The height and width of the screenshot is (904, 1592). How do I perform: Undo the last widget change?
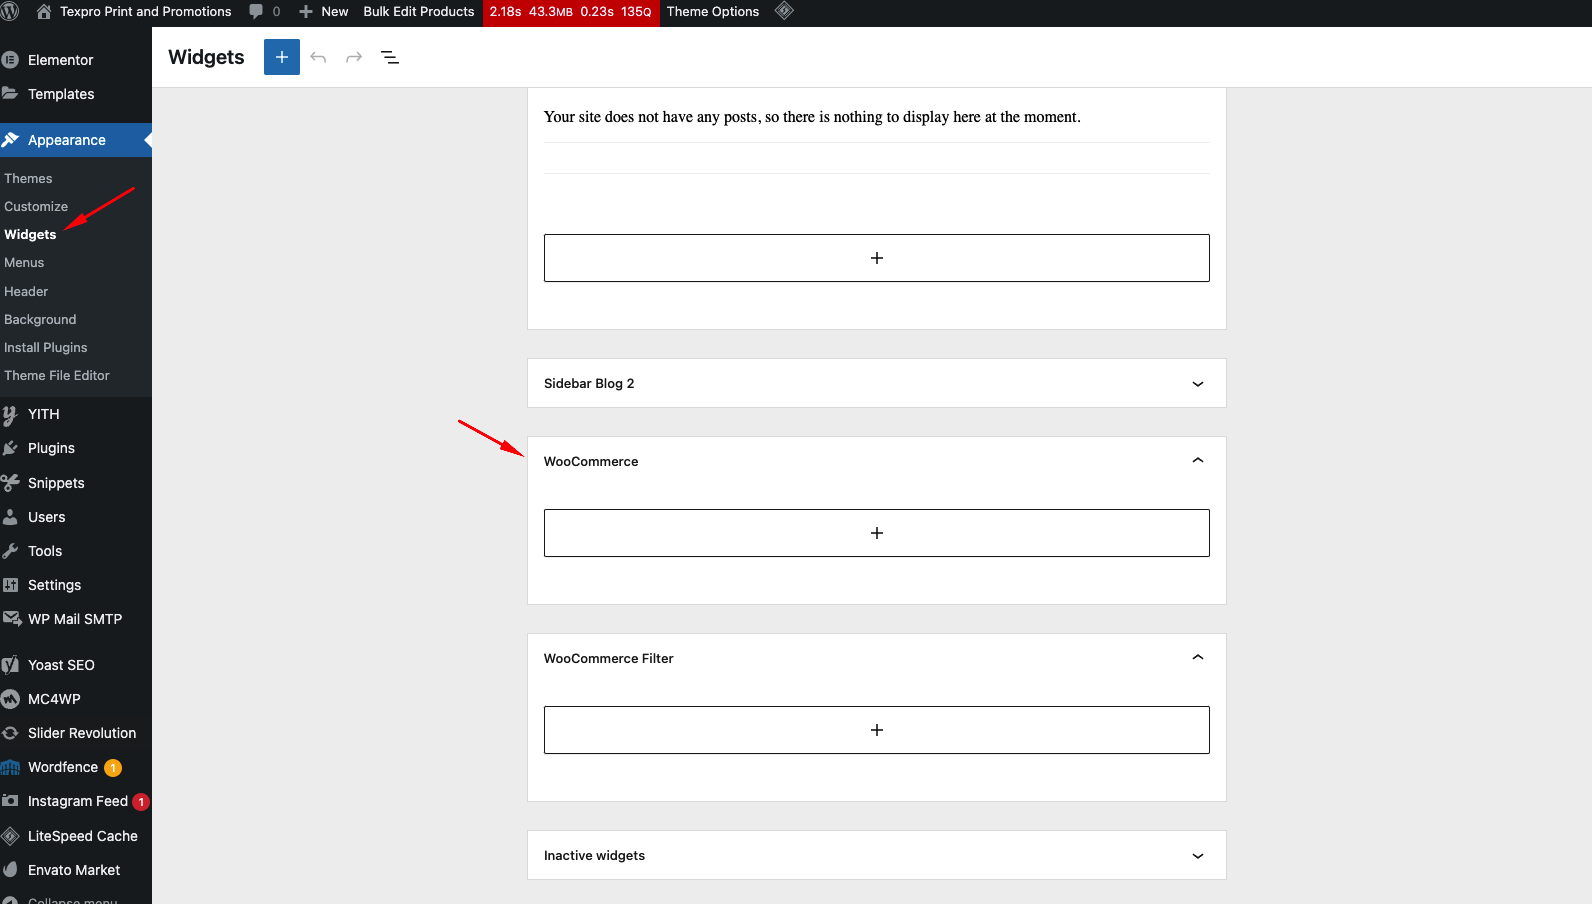click(318, 57)
